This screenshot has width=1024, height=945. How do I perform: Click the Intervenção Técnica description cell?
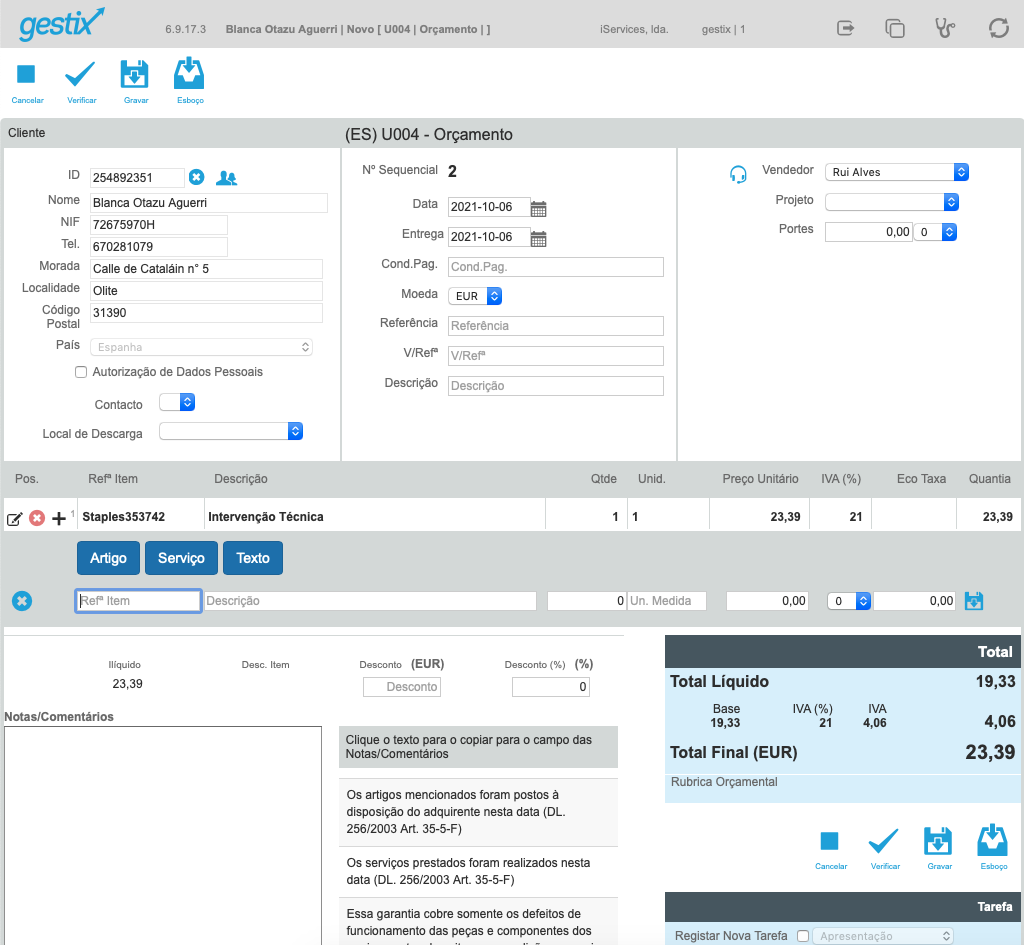(375, 517)
